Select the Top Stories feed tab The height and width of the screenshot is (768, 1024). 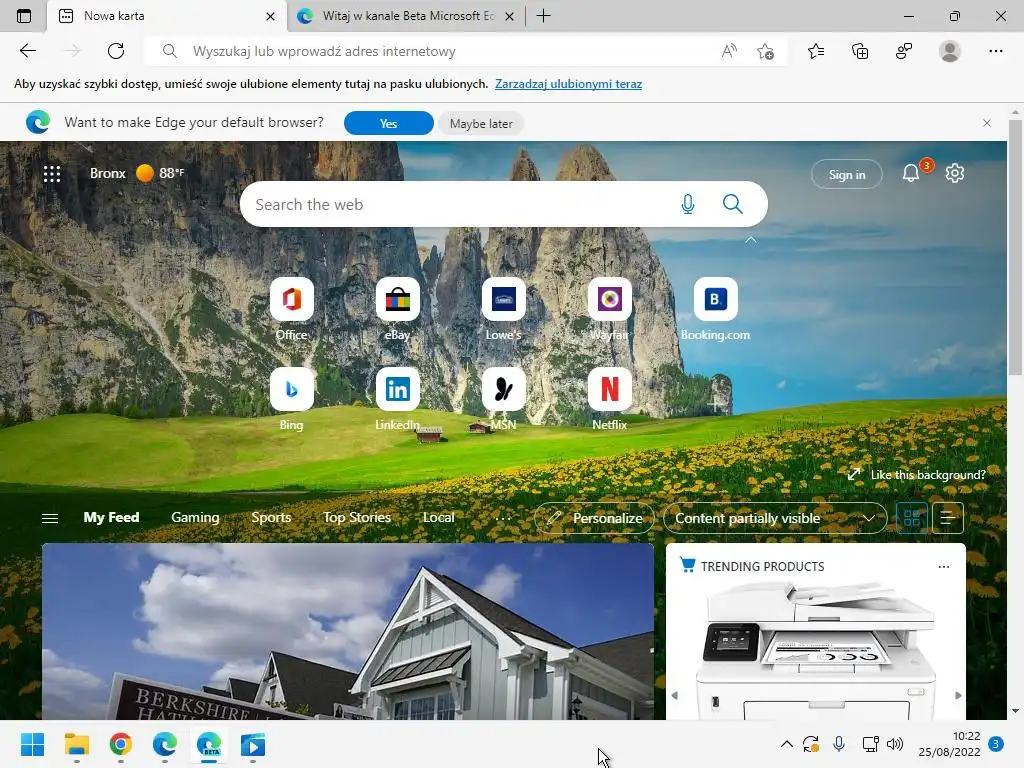coord(357,517)
